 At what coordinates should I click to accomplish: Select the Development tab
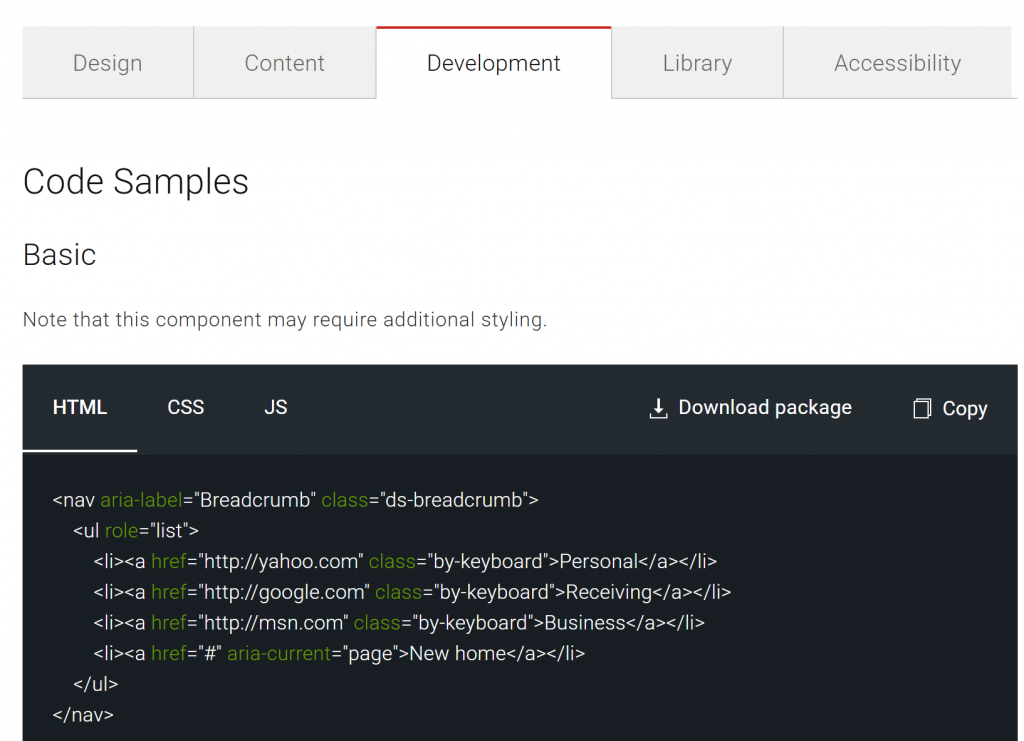pos(494,63)
